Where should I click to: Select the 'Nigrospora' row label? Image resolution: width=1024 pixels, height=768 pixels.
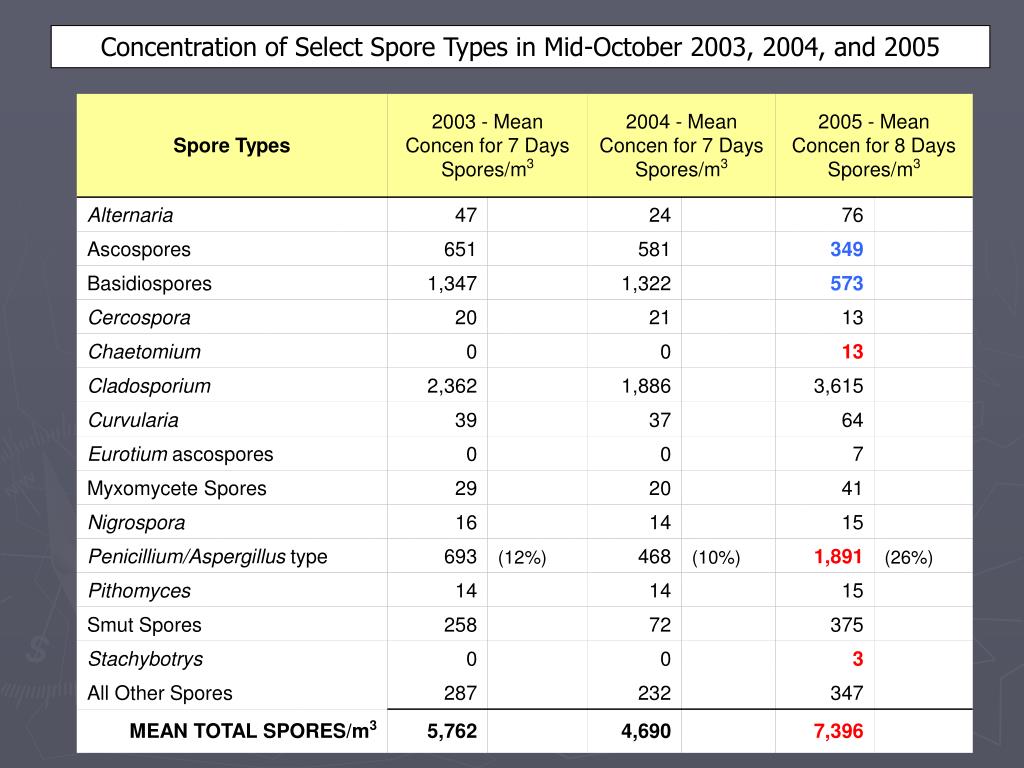[x=136, y=522]
